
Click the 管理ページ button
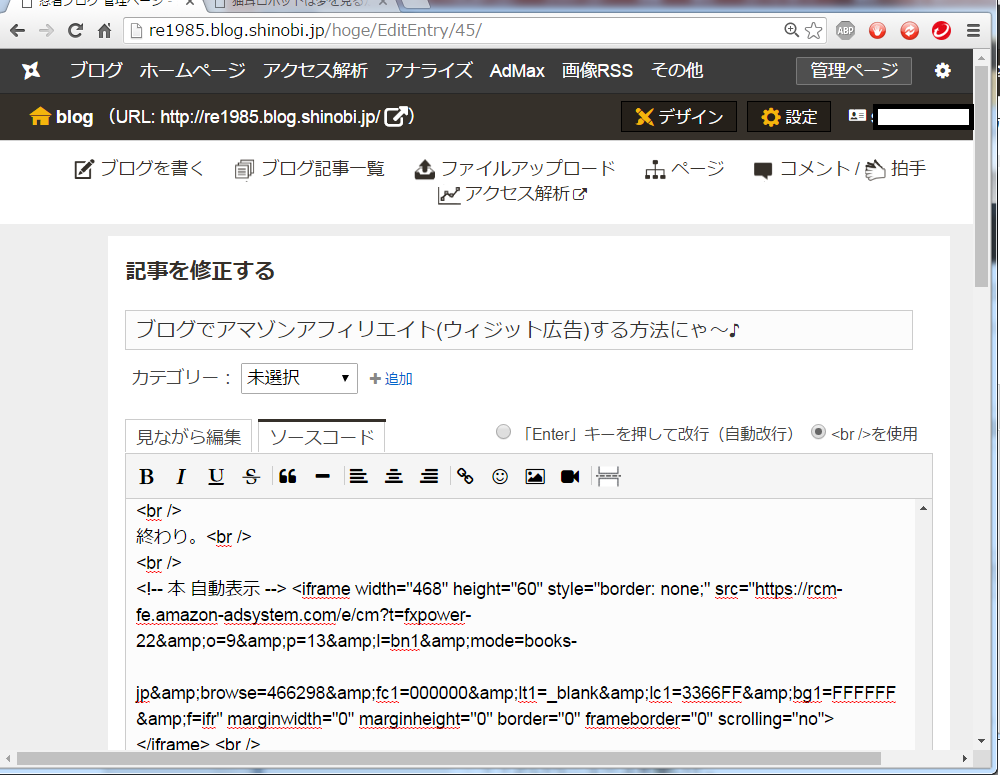coord(854,71)
